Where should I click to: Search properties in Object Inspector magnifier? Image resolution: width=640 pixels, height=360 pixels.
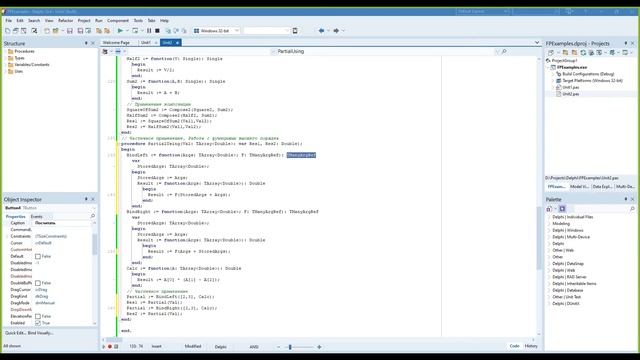93,216
